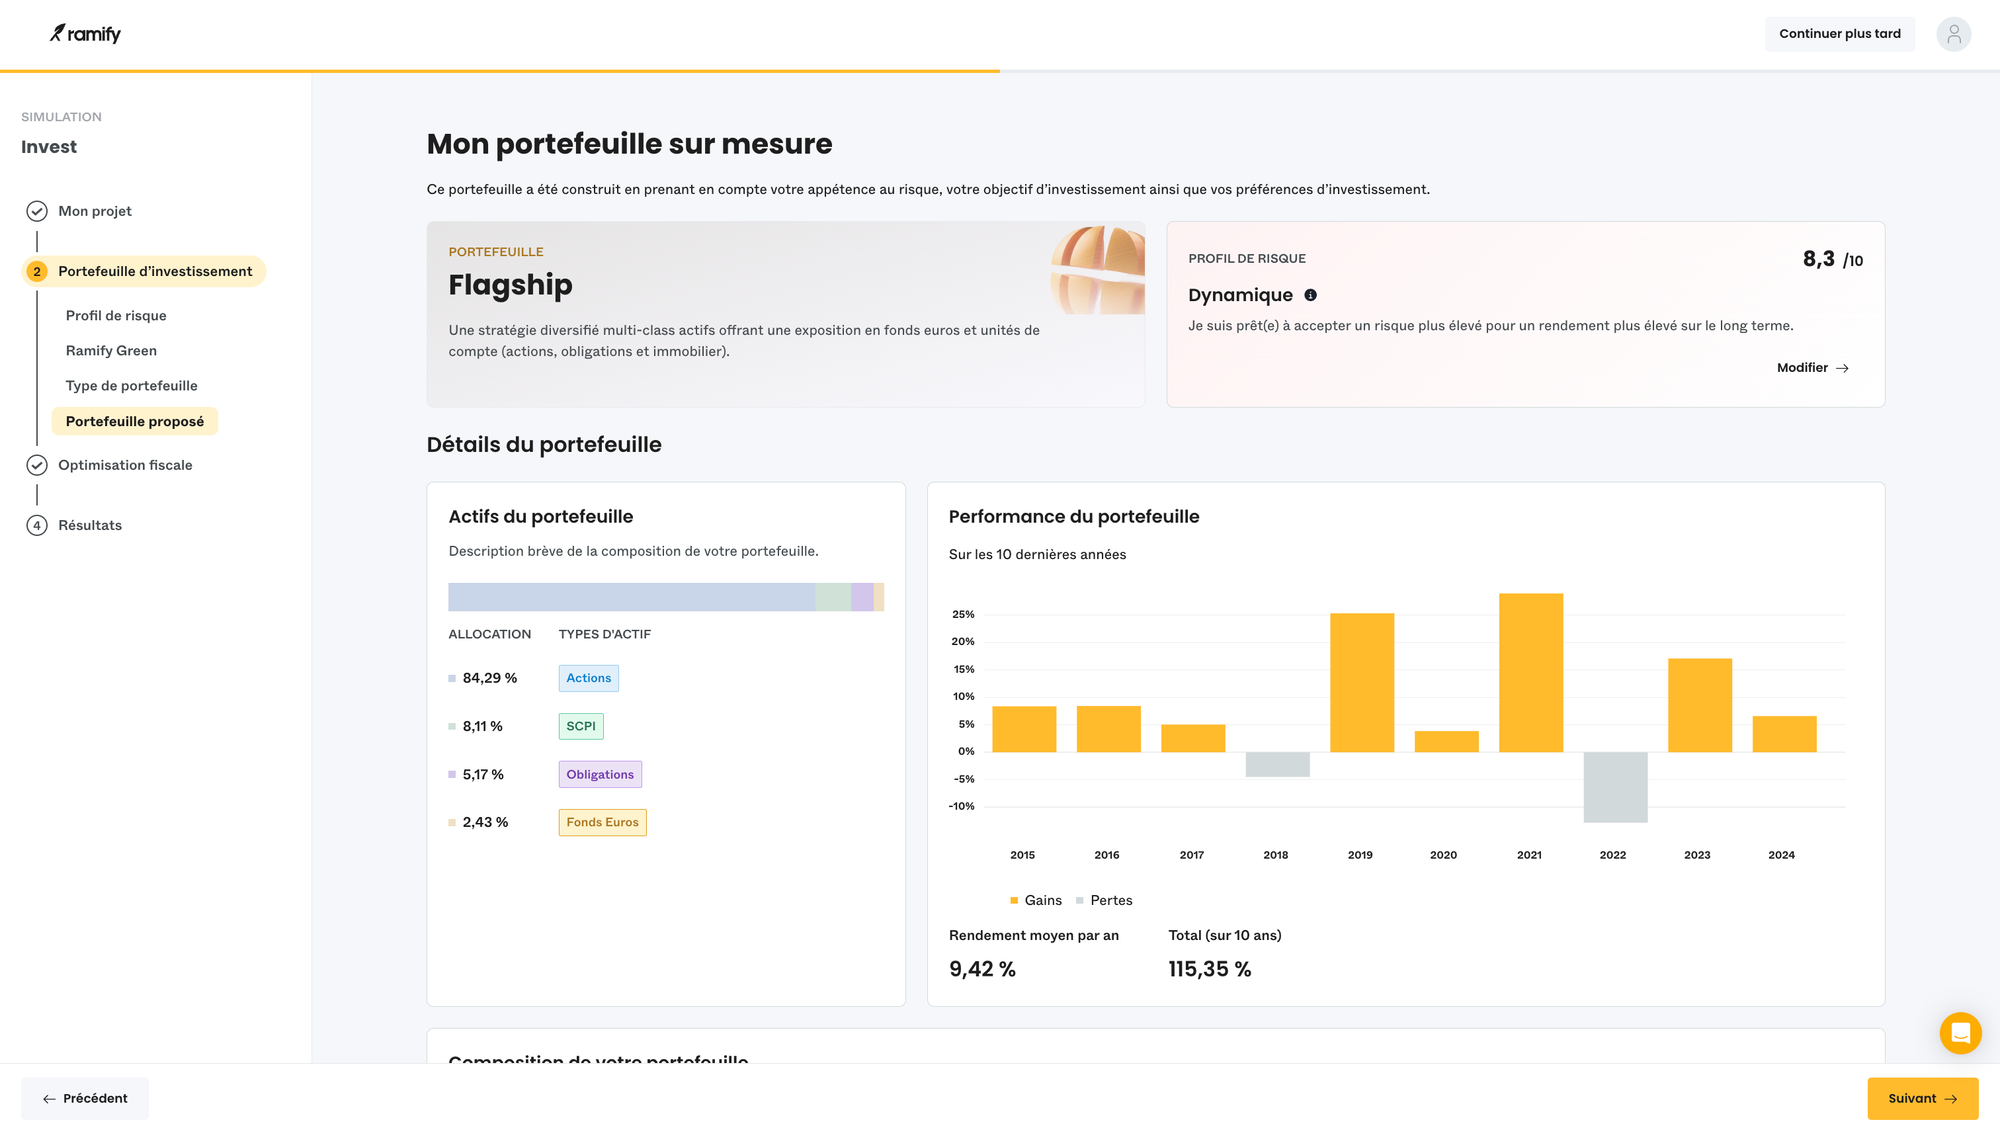Viewport: 2000px width, 1134px height.
Task: Click the Optimisation fiscale checkmark icon
Action: pyautogui.click(x=37, y=464)
